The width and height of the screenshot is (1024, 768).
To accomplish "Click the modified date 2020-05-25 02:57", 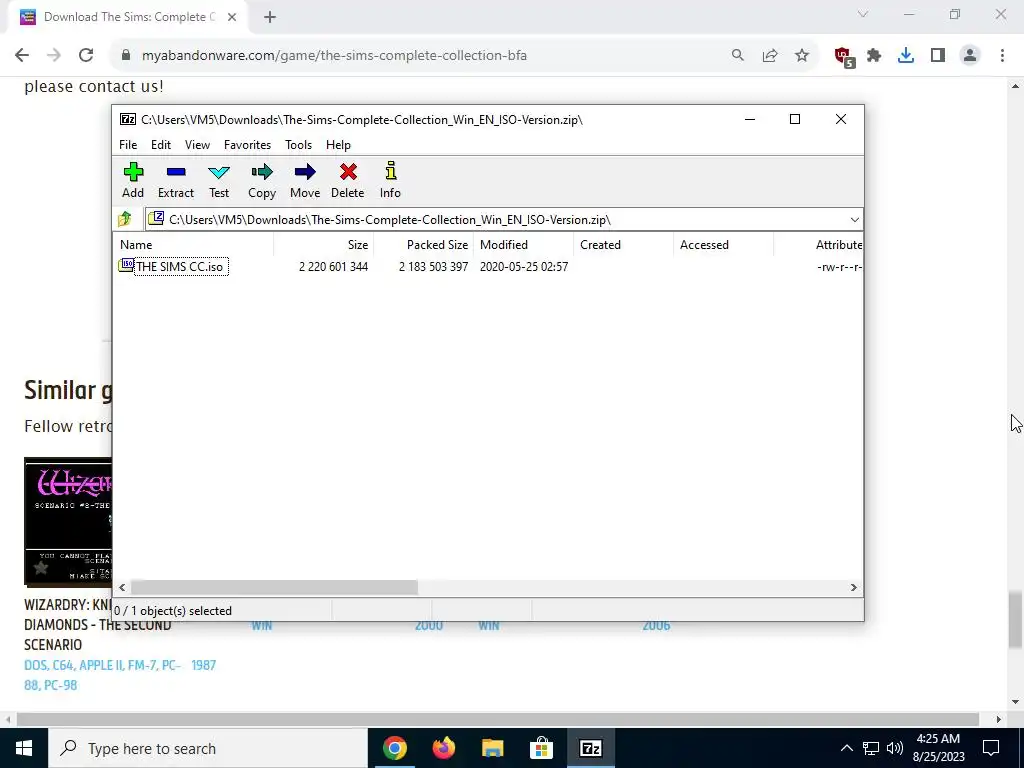I will pyautogui.click(x=524, y=266).
